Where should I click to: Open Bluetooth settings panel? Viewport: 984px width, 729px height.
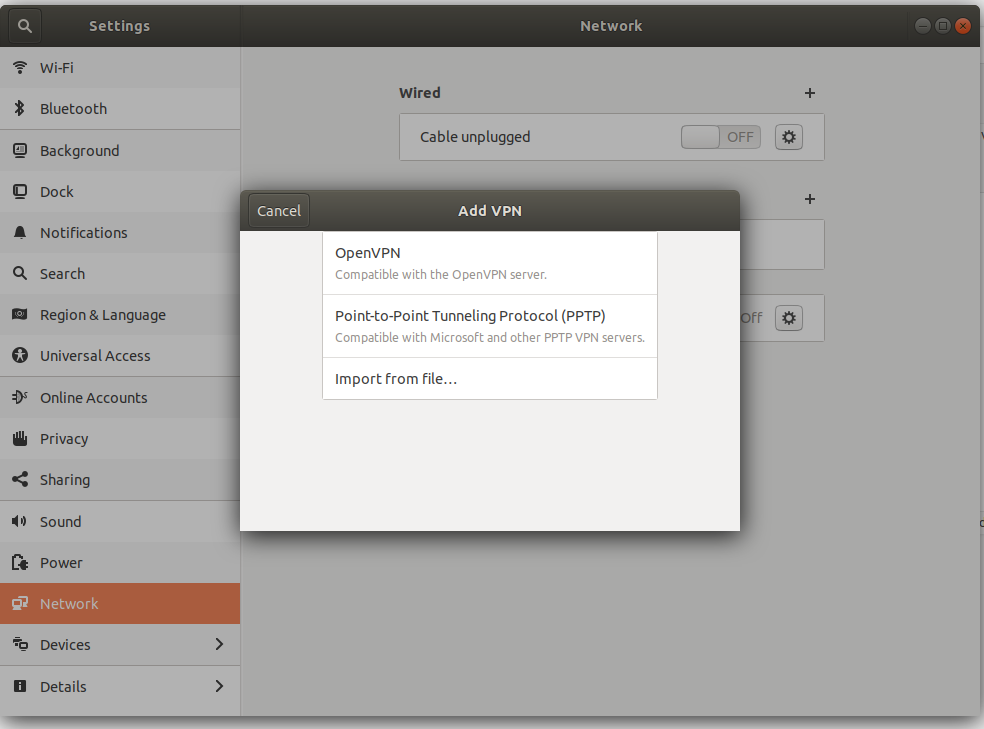(x=120, y=109)
